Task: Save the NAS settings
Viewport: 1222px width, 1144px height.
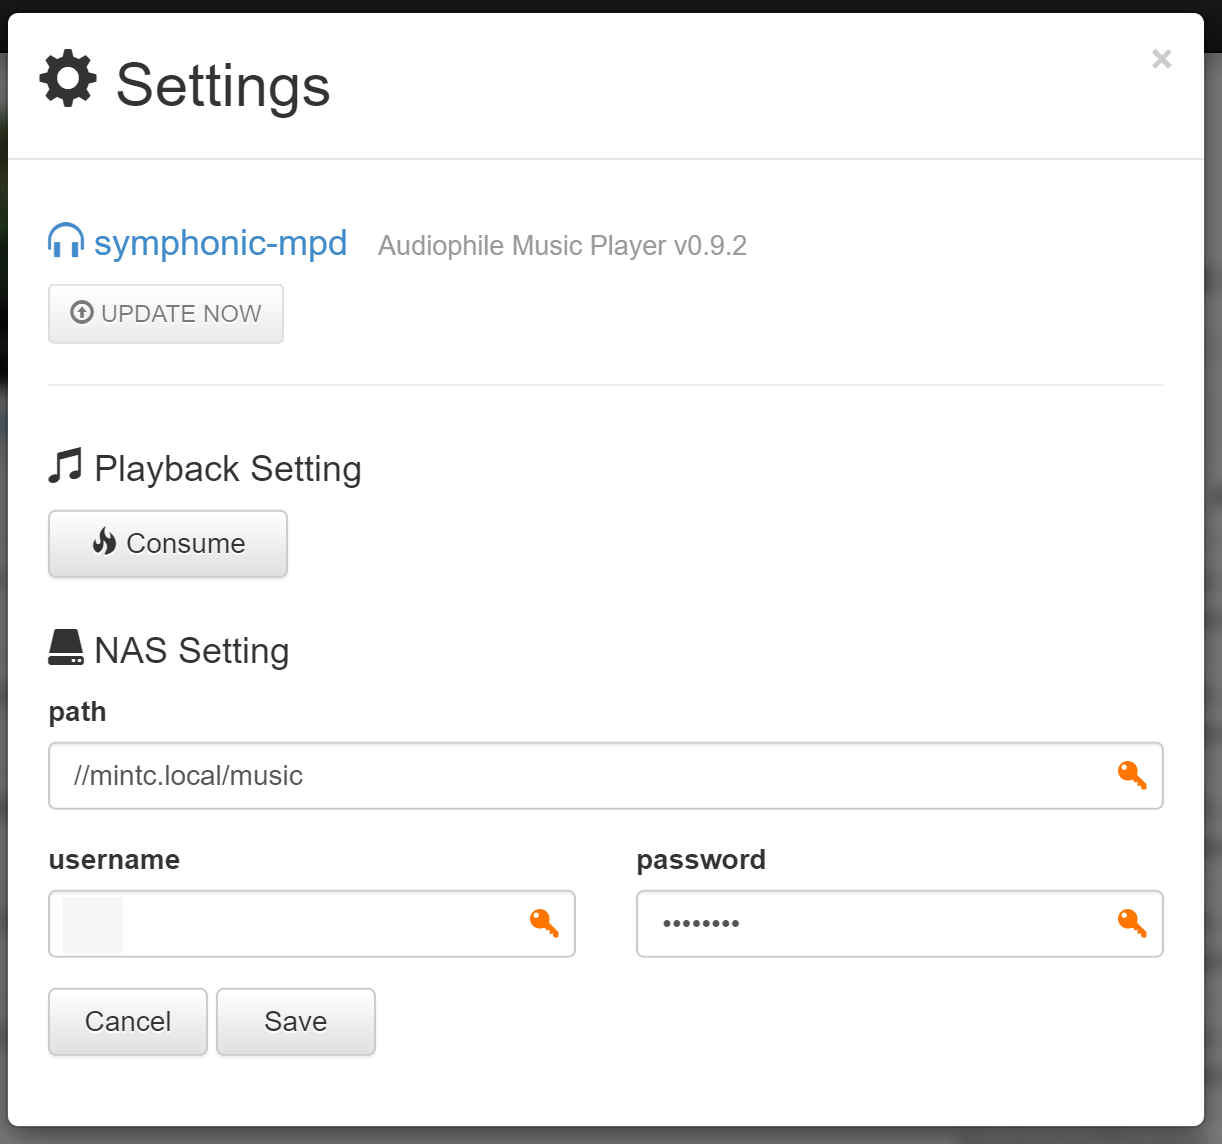Action: pyautogui.click(x=296, y=1022)
